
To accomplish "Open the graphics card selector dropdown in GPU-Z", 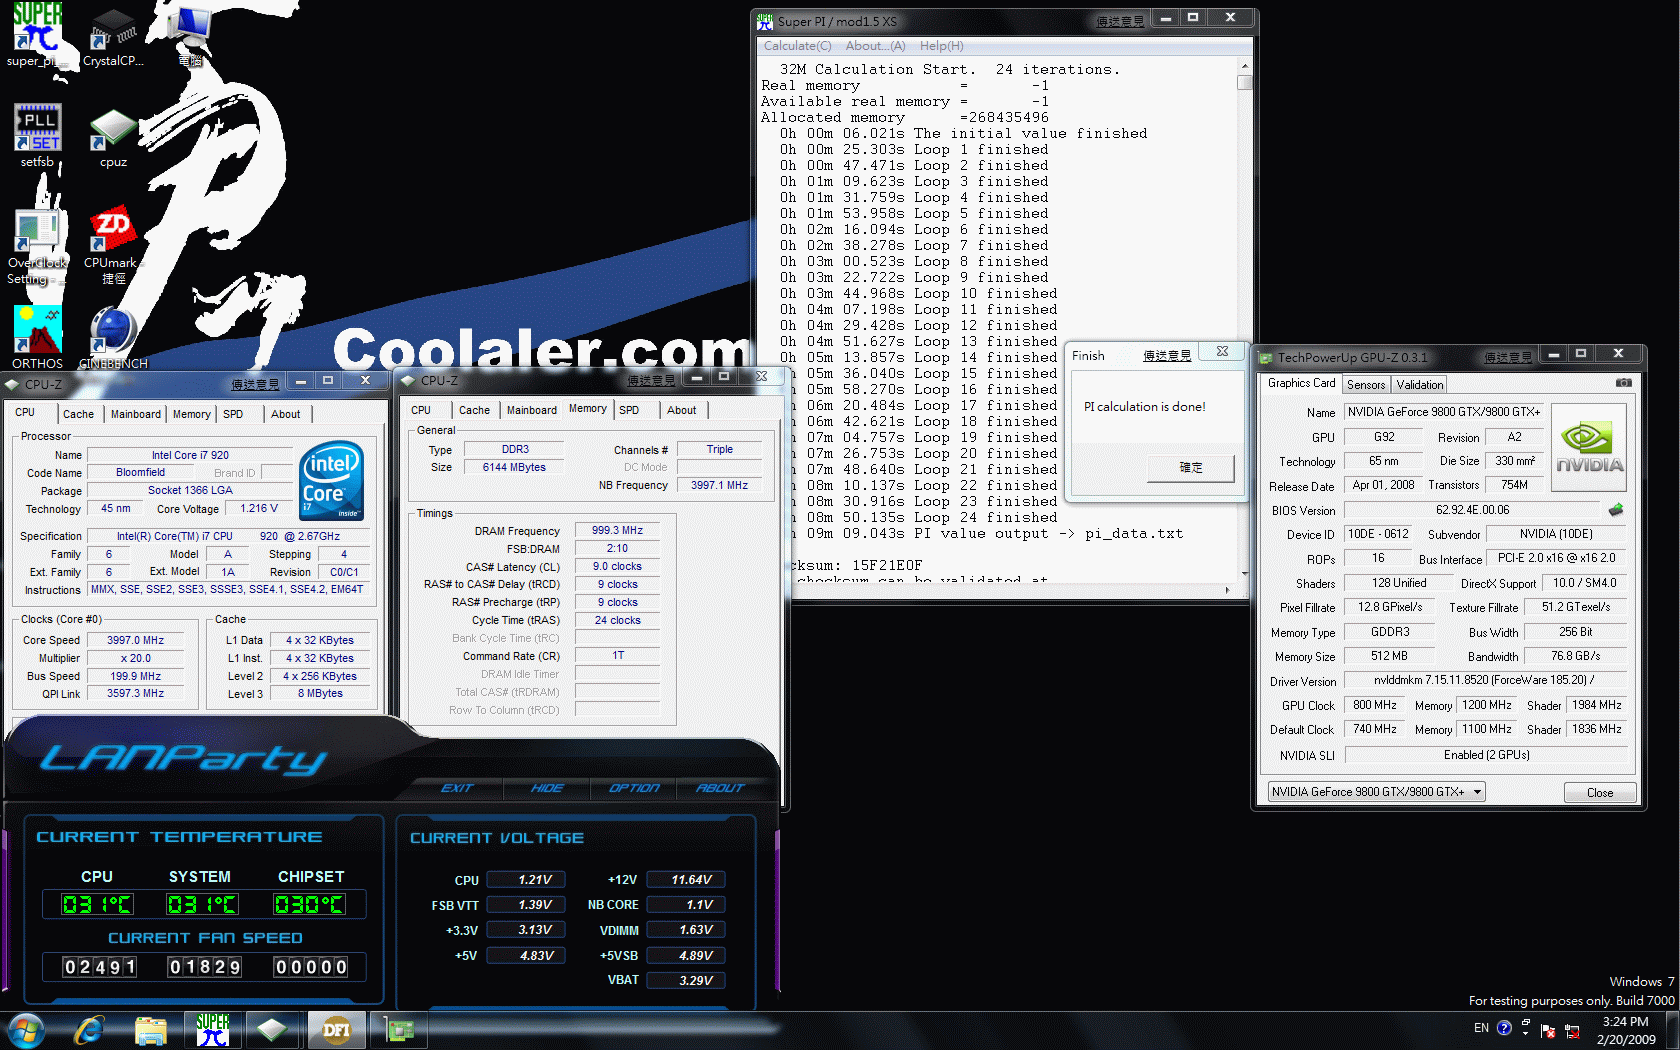I will tap(1376, 792).
